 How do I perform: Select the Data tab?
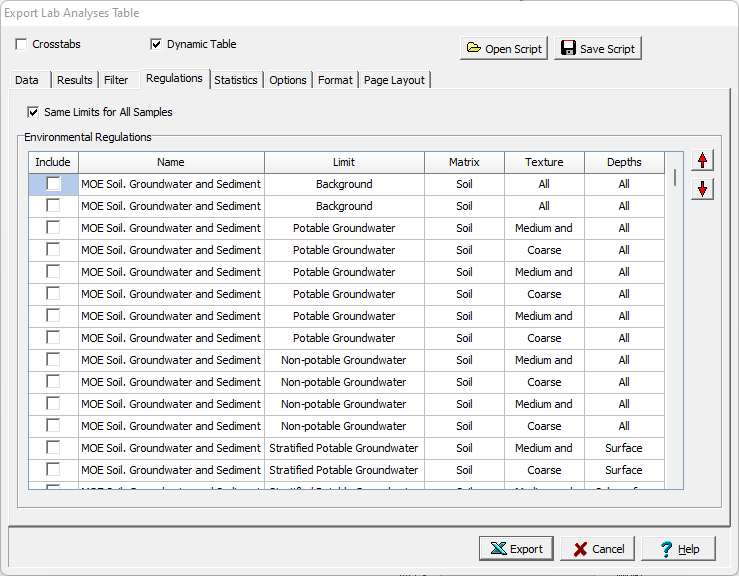point(27,80)
